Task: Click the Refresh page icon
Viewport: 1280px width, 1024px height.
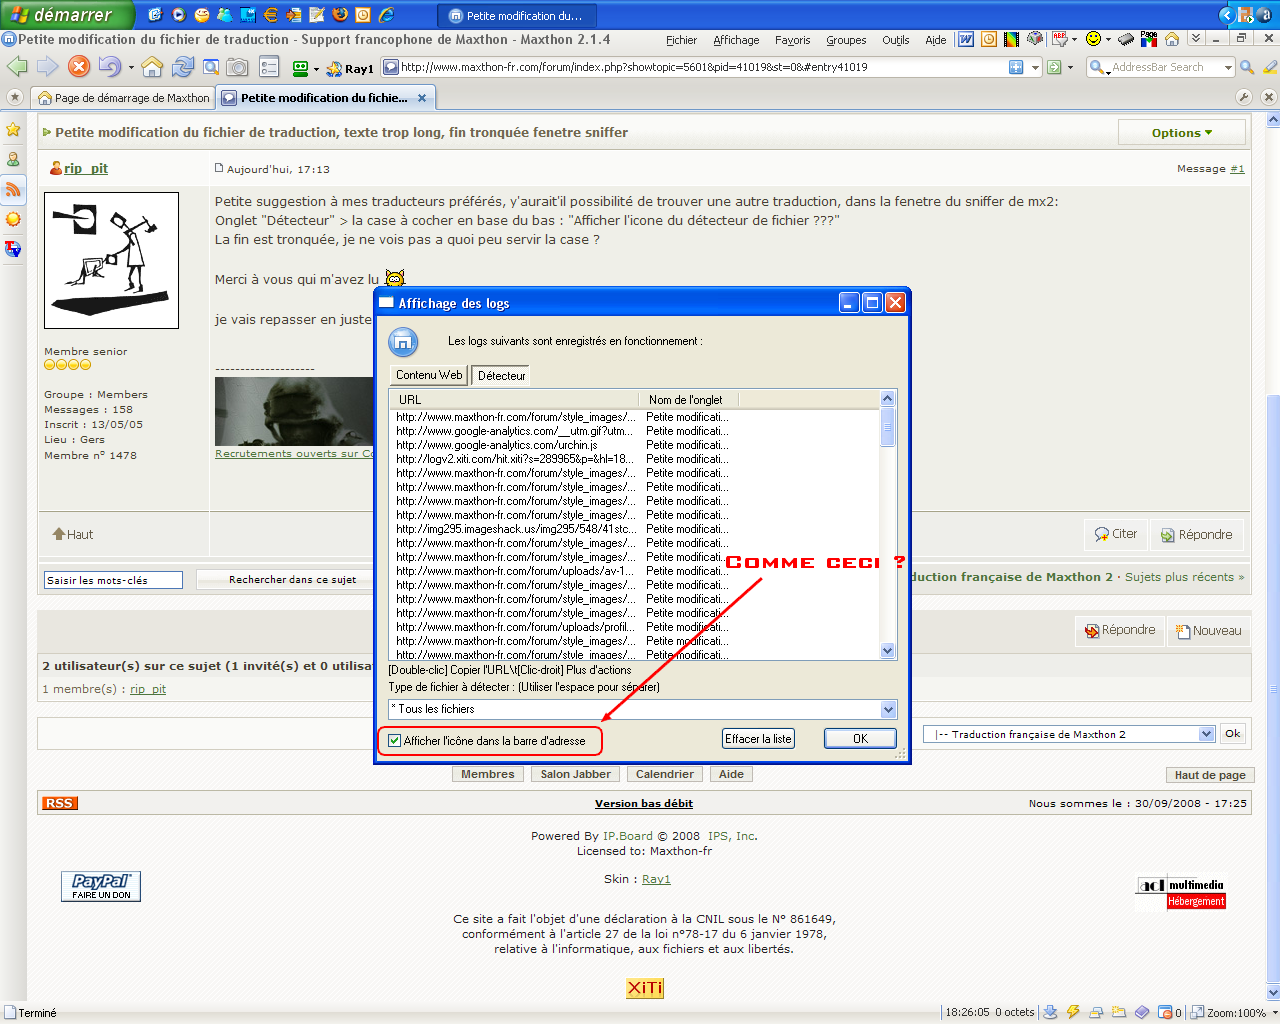Action: (182, 67)
